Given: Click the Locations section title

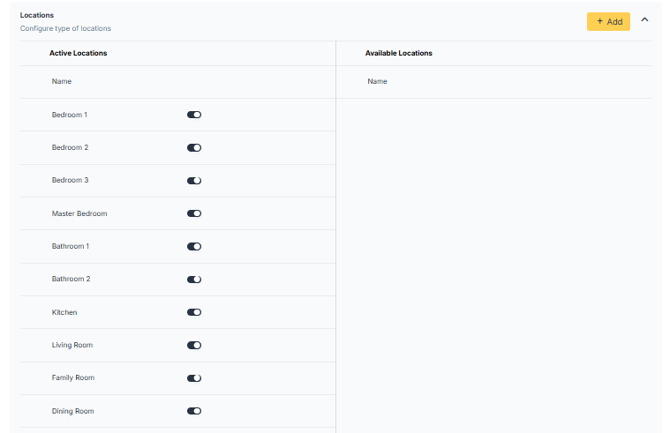Looking at the screenshot, I should [37, 15].
